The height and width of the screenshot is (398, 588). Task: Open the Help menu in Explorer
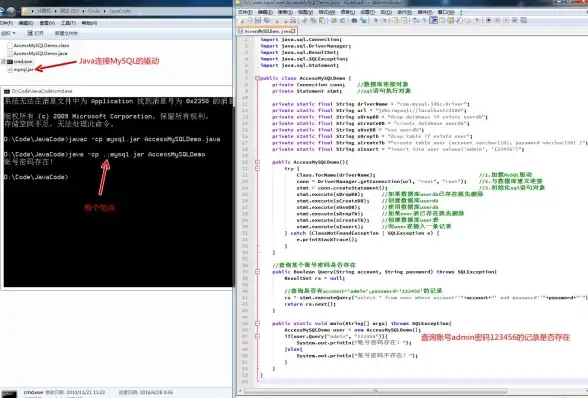[x=89, y=23]
